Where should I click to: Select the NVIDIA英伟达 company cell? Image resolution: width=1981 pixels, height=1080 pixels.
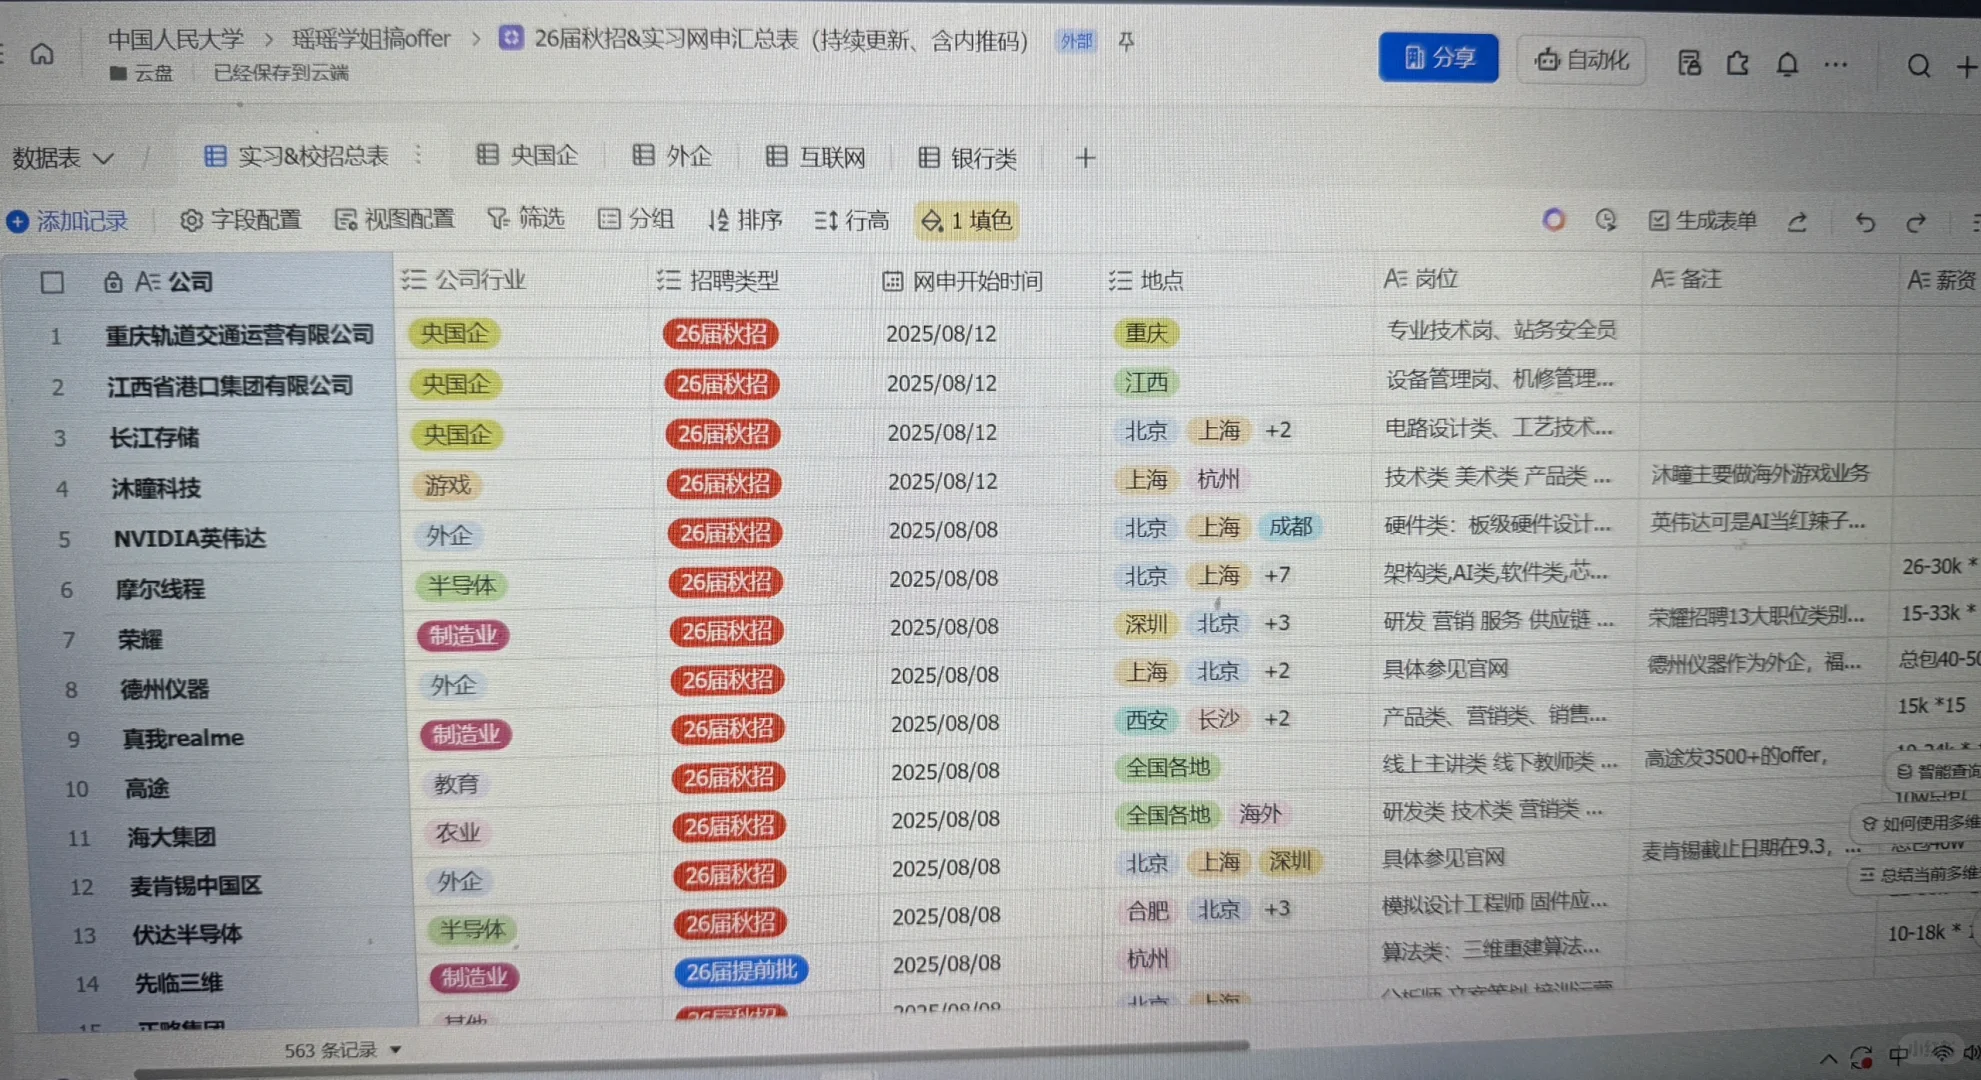(x=189, y=539)
